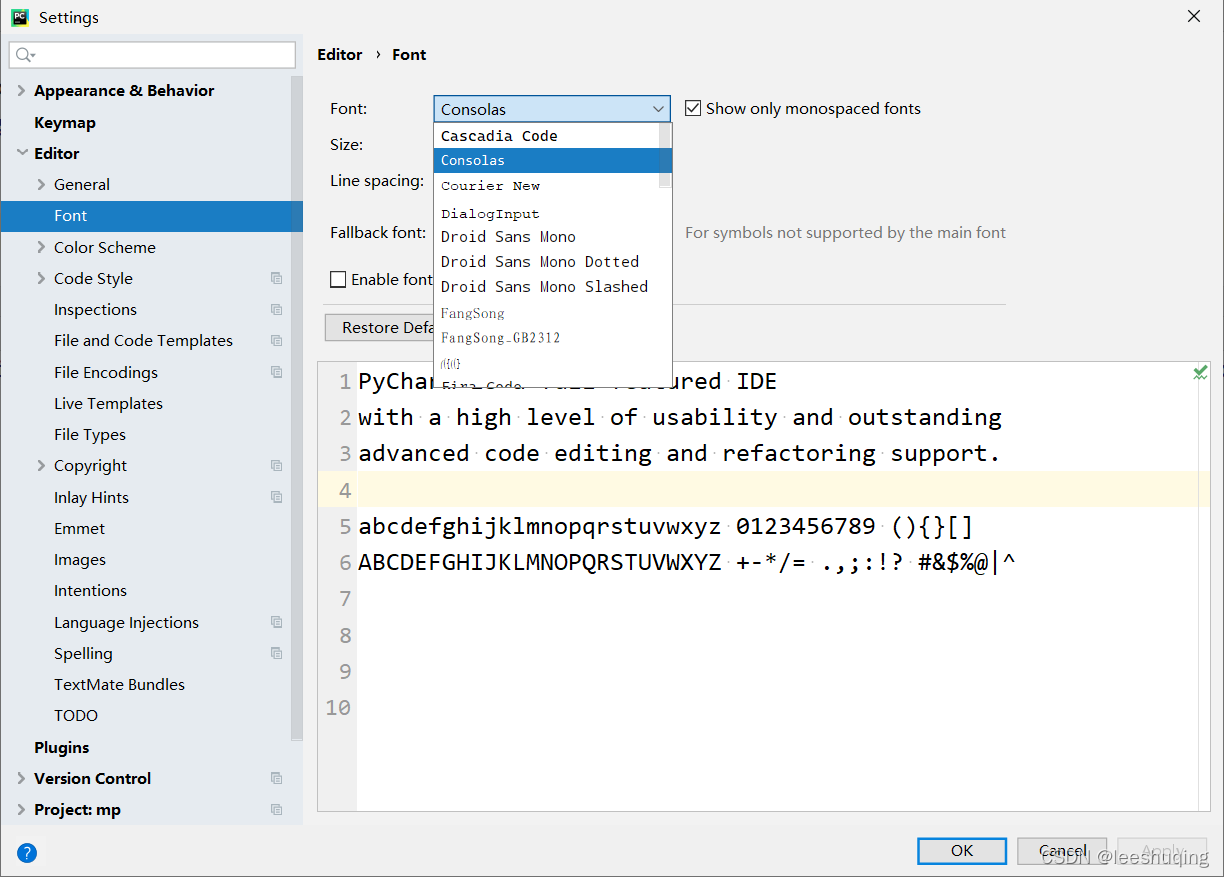Viewport: 1224px width, 877px height.
Task: Expand the Project: mp node
Action: click(x=21, y=809)
